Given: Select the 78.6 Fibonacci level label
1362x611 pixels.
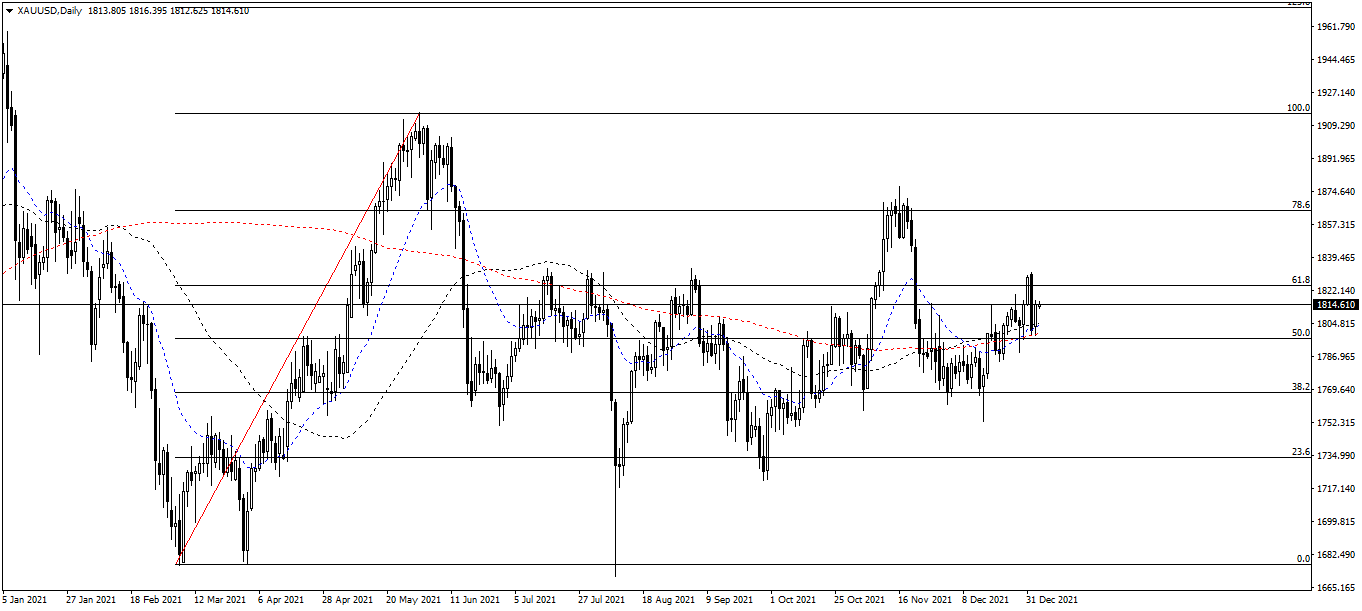Looking at the screenshot, I should pos(1300,204).
